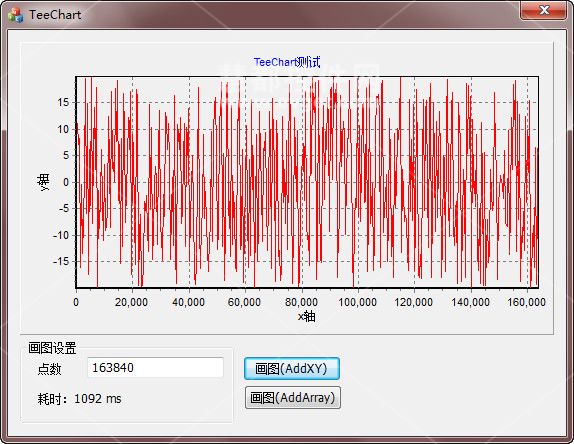Click the -10 y-axis label

click(61, 235)
